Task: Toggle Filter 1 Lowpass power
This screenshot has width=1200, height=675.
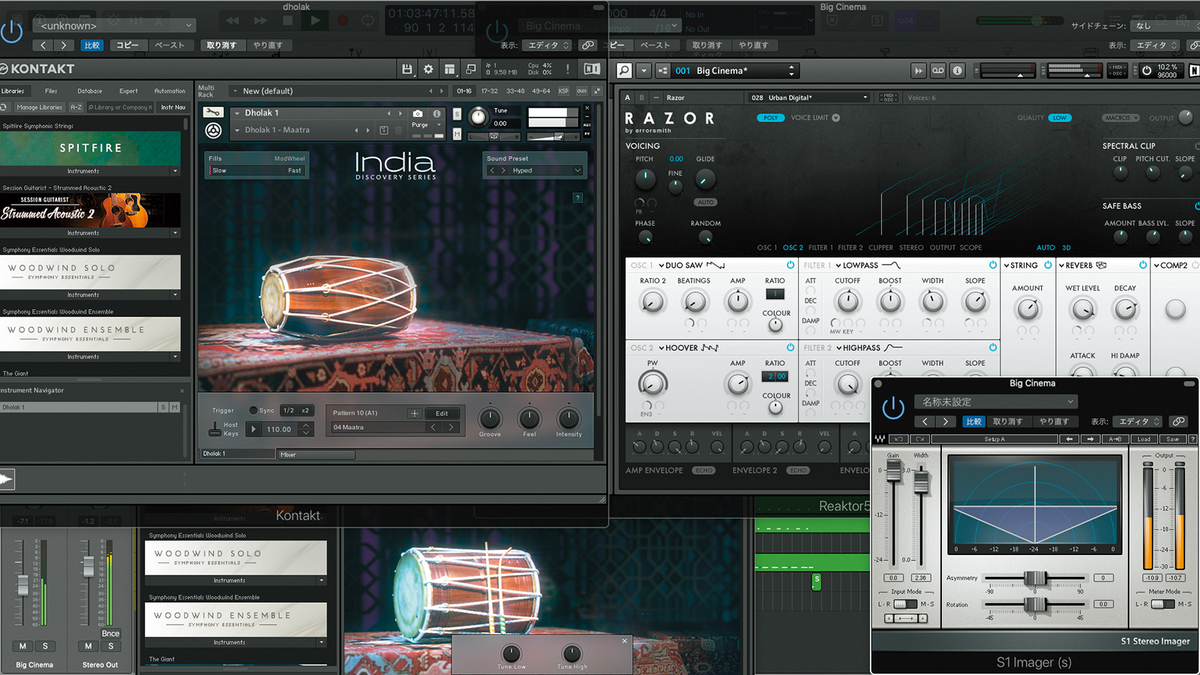Action: coord(993,265)
